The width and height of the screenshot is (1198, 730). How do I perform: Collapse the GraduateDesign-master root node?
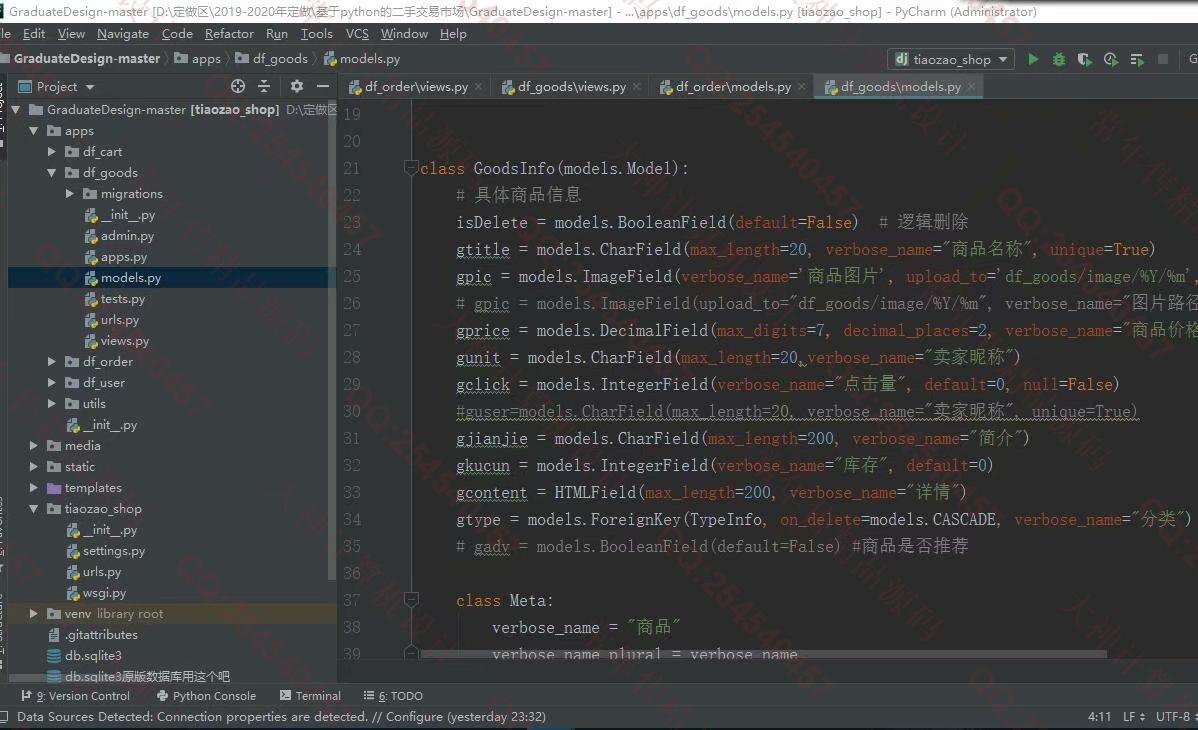click(x=15, y=109)
